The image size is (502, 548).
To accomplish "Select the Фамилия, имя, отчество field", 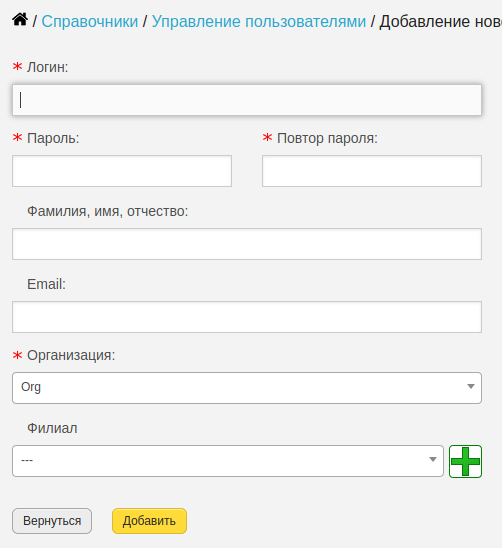I will [247, 244].
